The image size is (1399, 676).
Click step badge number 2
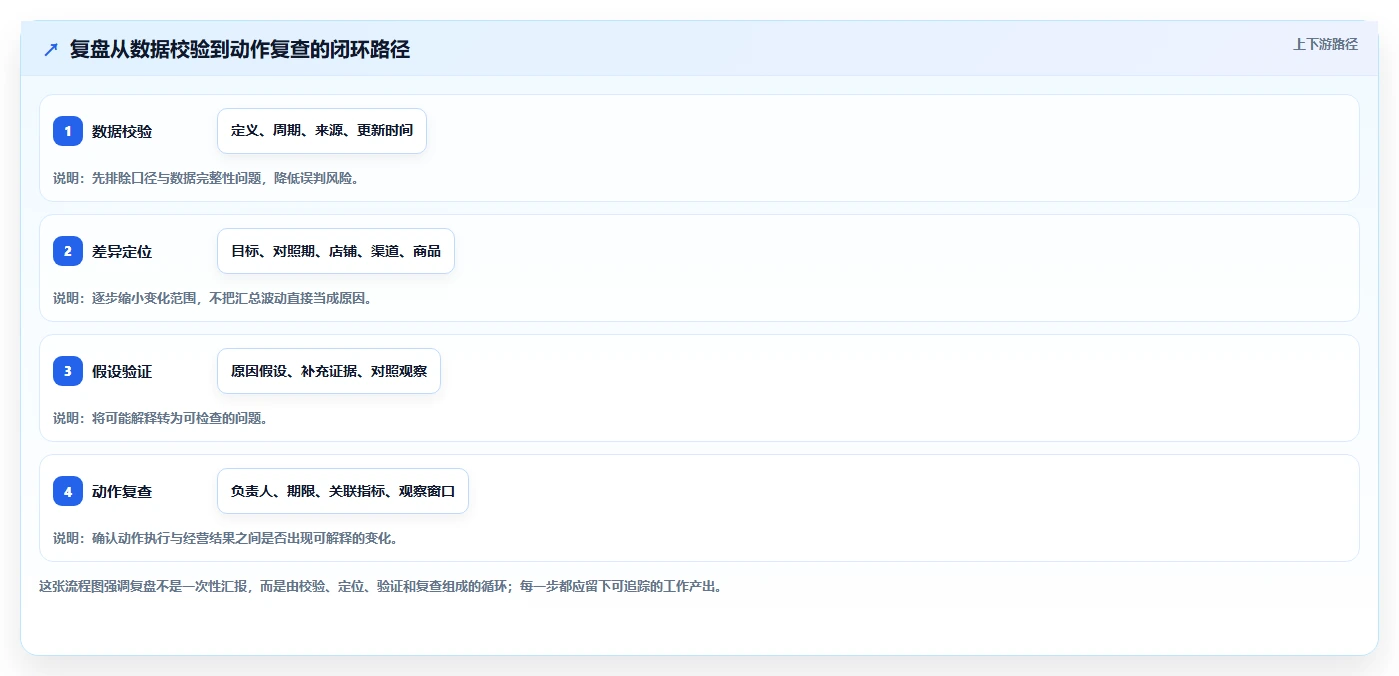[x=68, y=251]
